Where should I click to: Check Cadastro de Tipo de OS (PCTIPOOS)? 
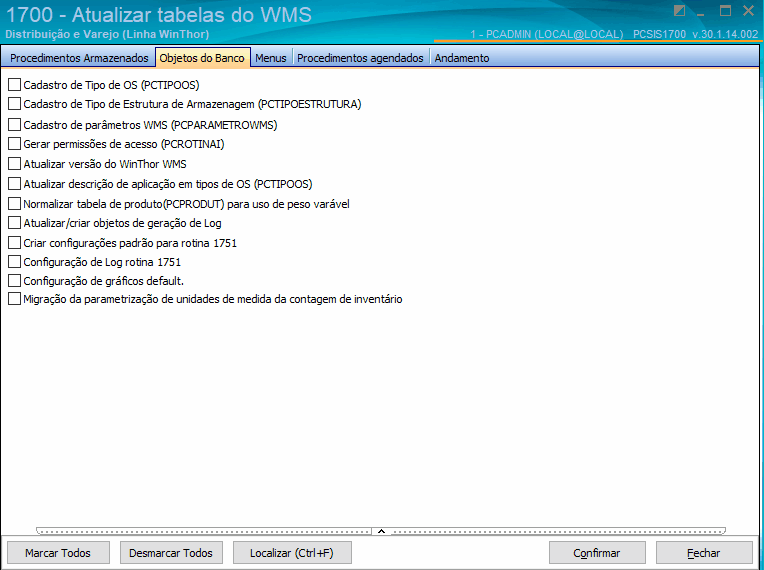[x=15, y=85]
